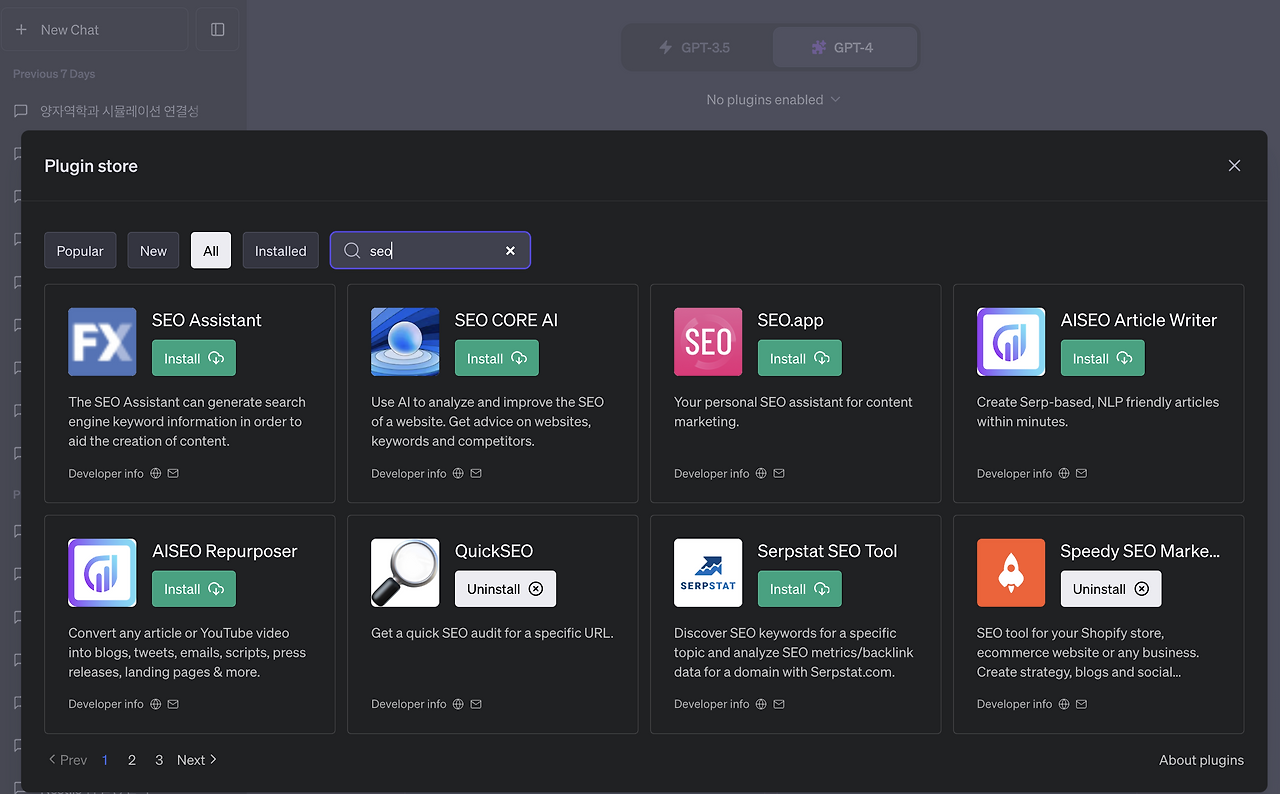1280x794 pixels.
Task: Open Speedy SEO Marketing developer website globe
Action: click(1065, 704)
